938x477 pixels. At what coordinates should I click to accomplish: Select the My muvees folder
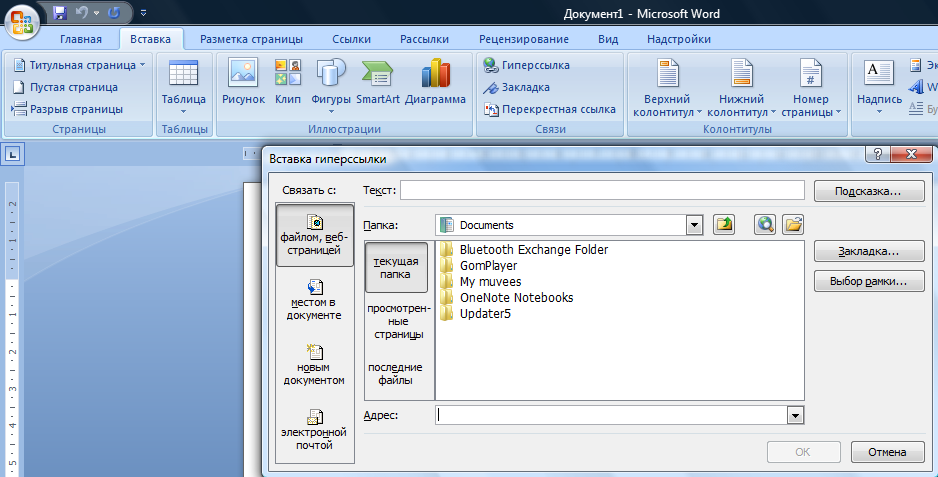[480, 282]
